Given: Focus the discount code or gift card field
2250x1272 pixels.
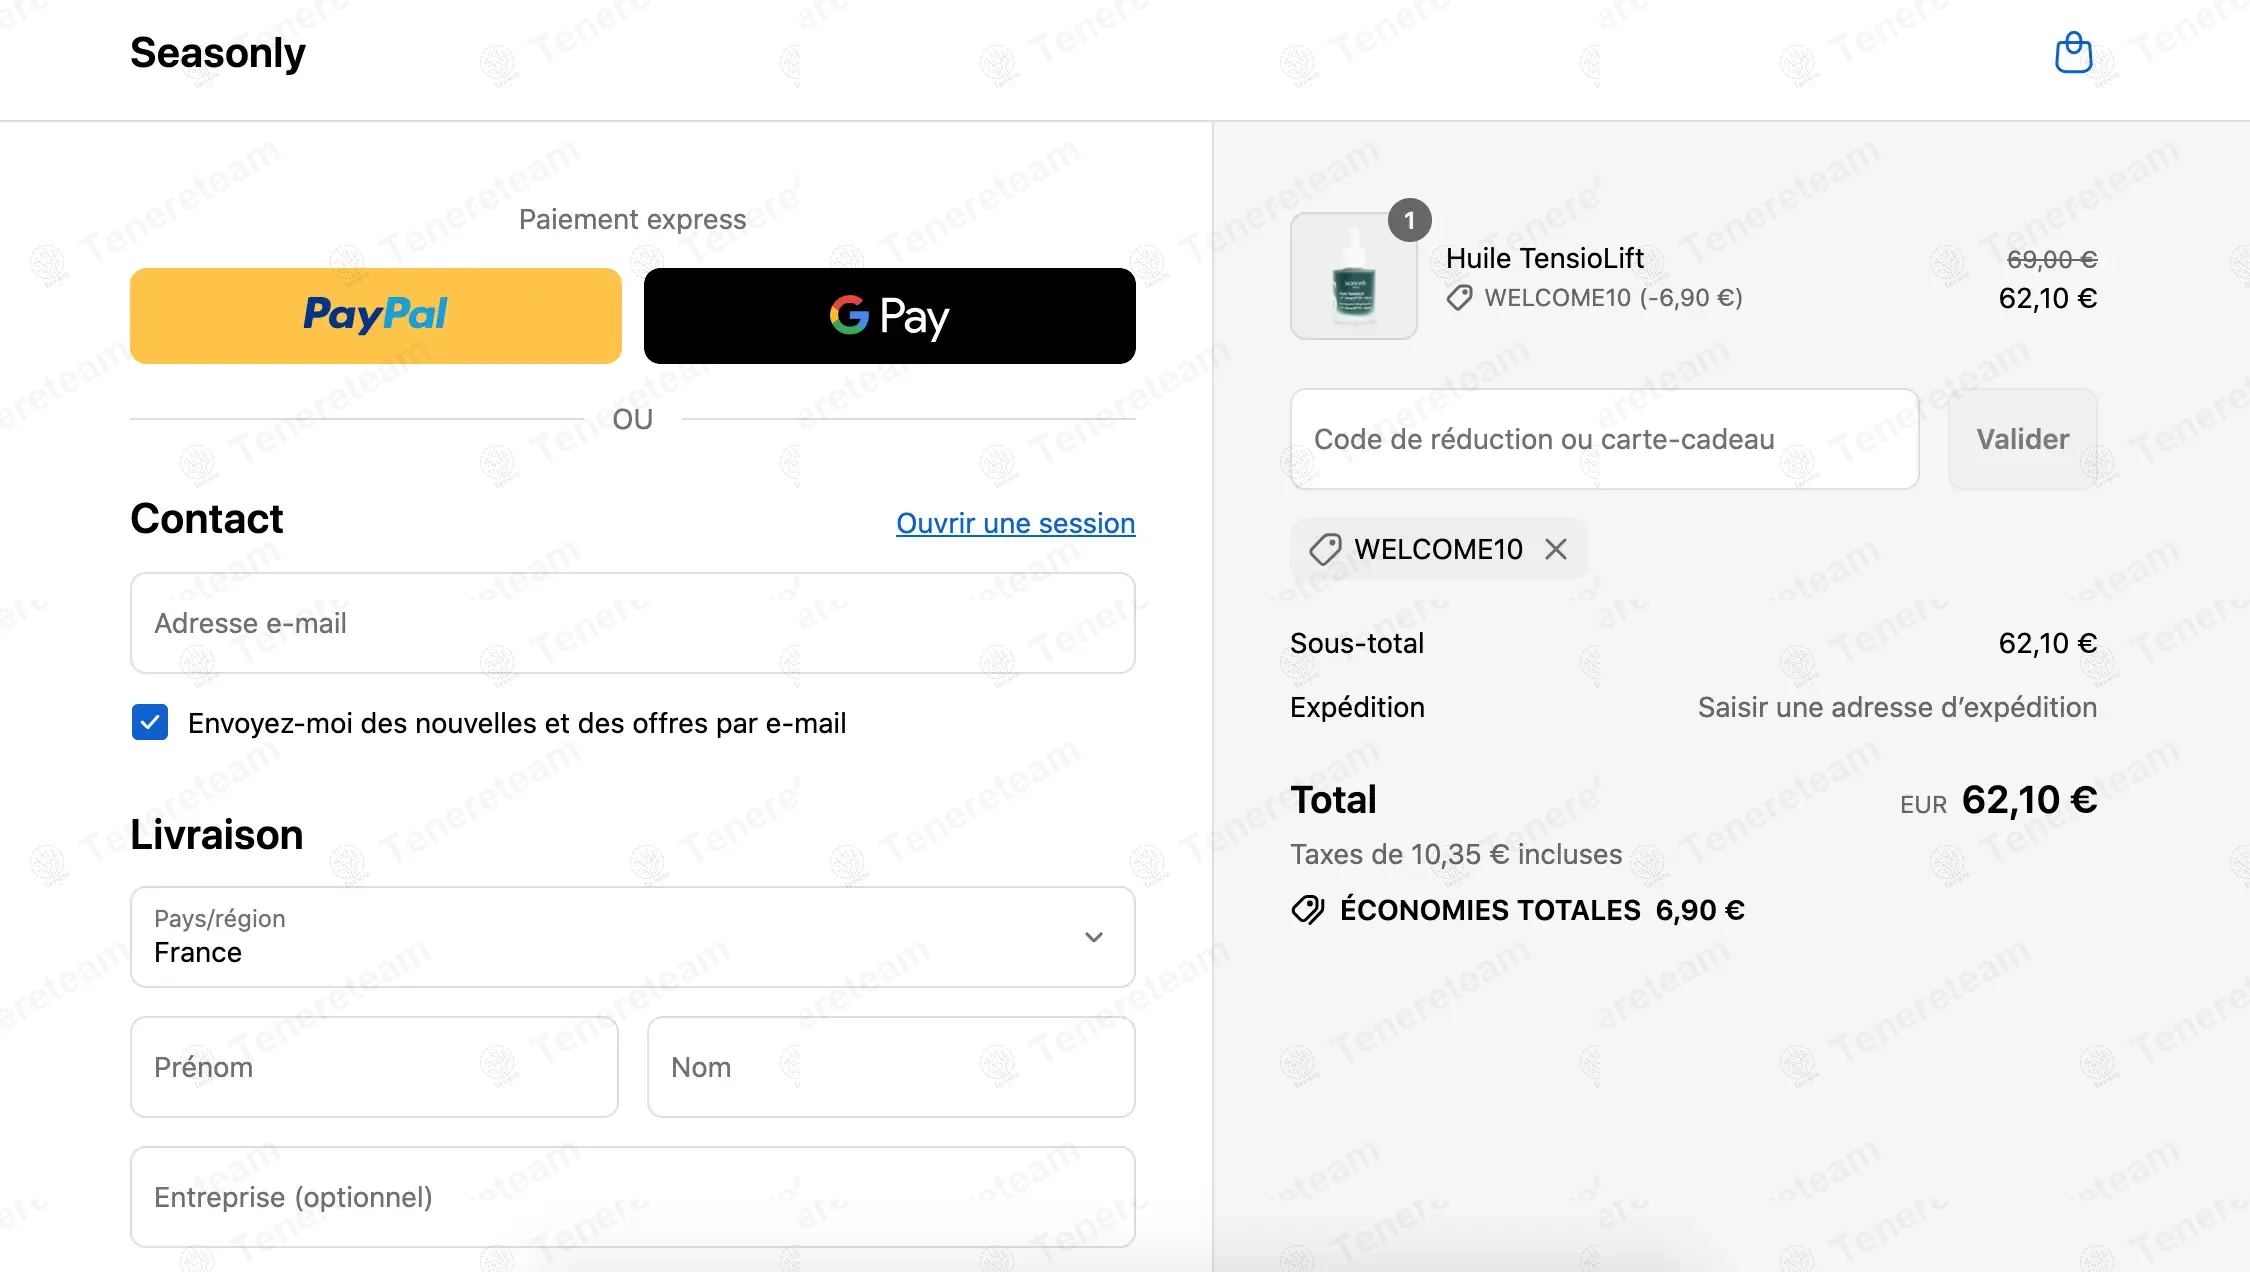Looking at the screenshot, I should (x=1605, y=439).
